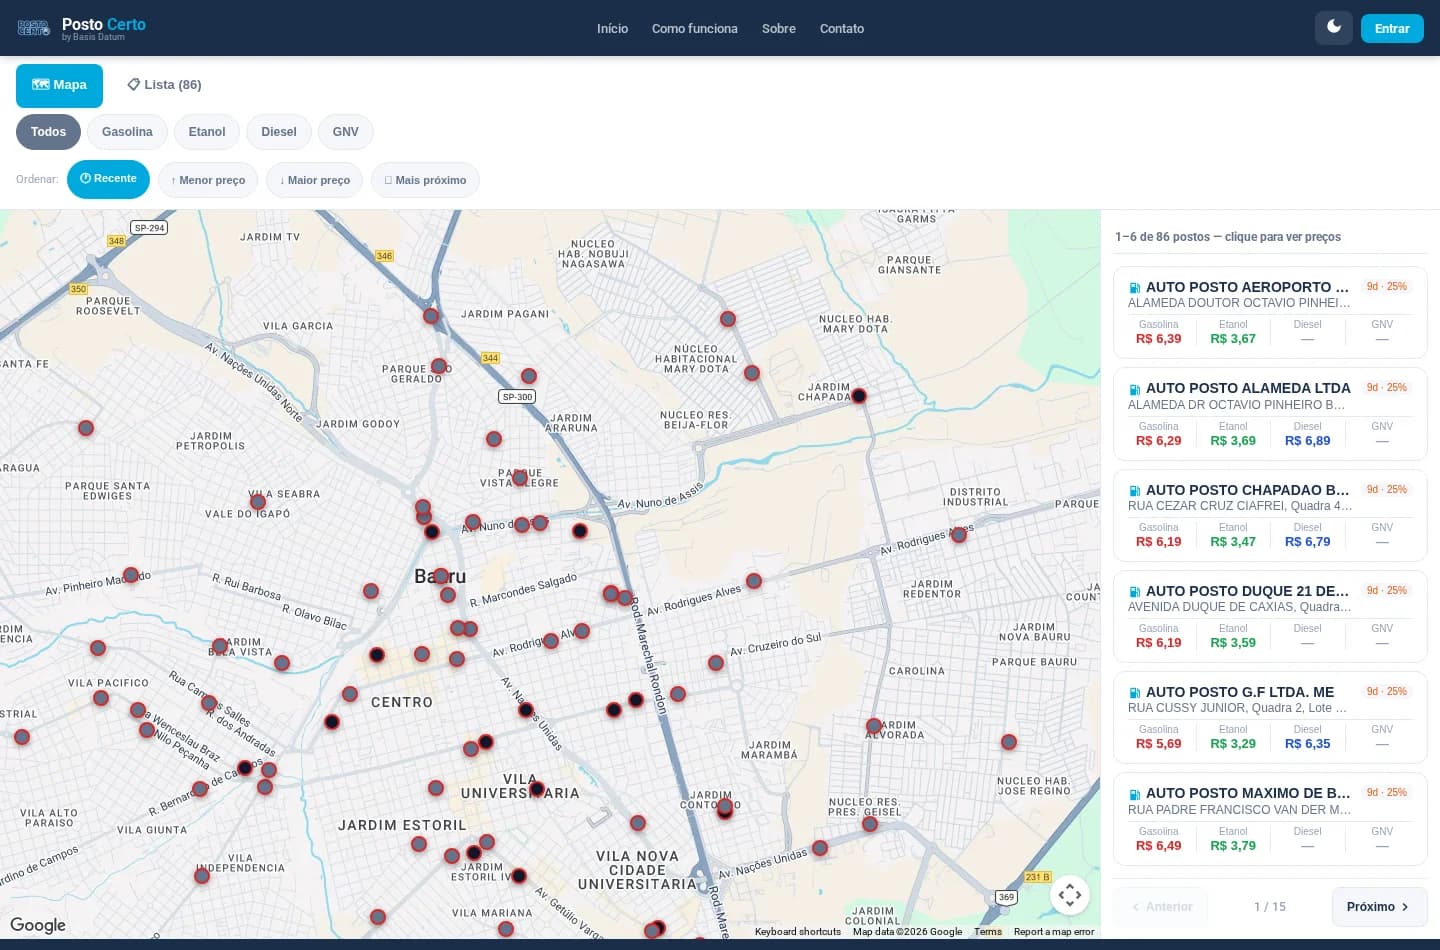Click the '1 / 15' page indicator

(x=1270, y=907)
